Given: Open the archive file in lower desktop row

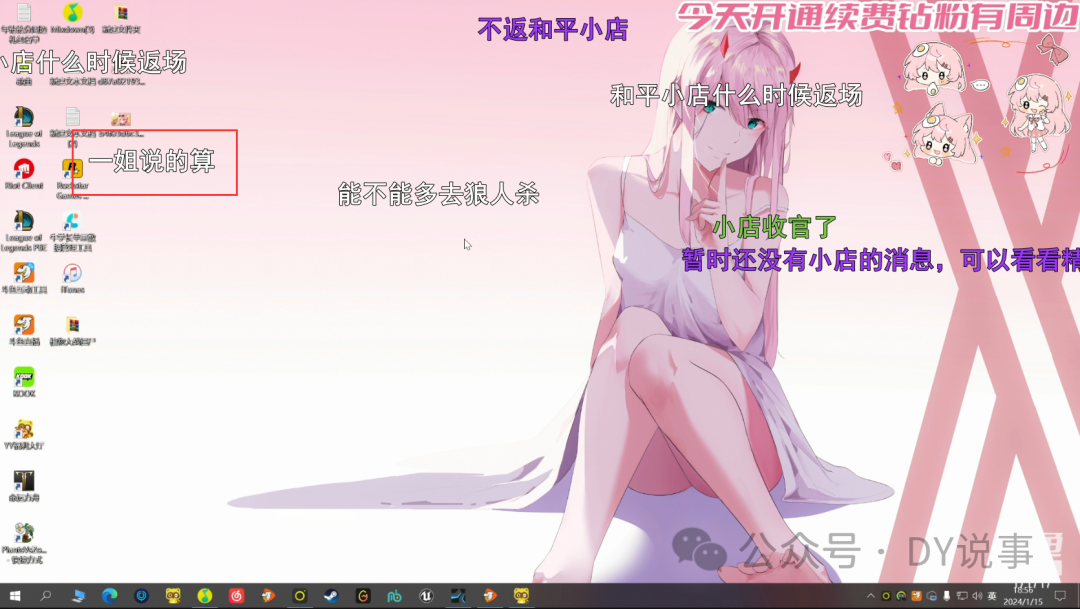Looking at the screenshot, I should click(x=72, y=330).
